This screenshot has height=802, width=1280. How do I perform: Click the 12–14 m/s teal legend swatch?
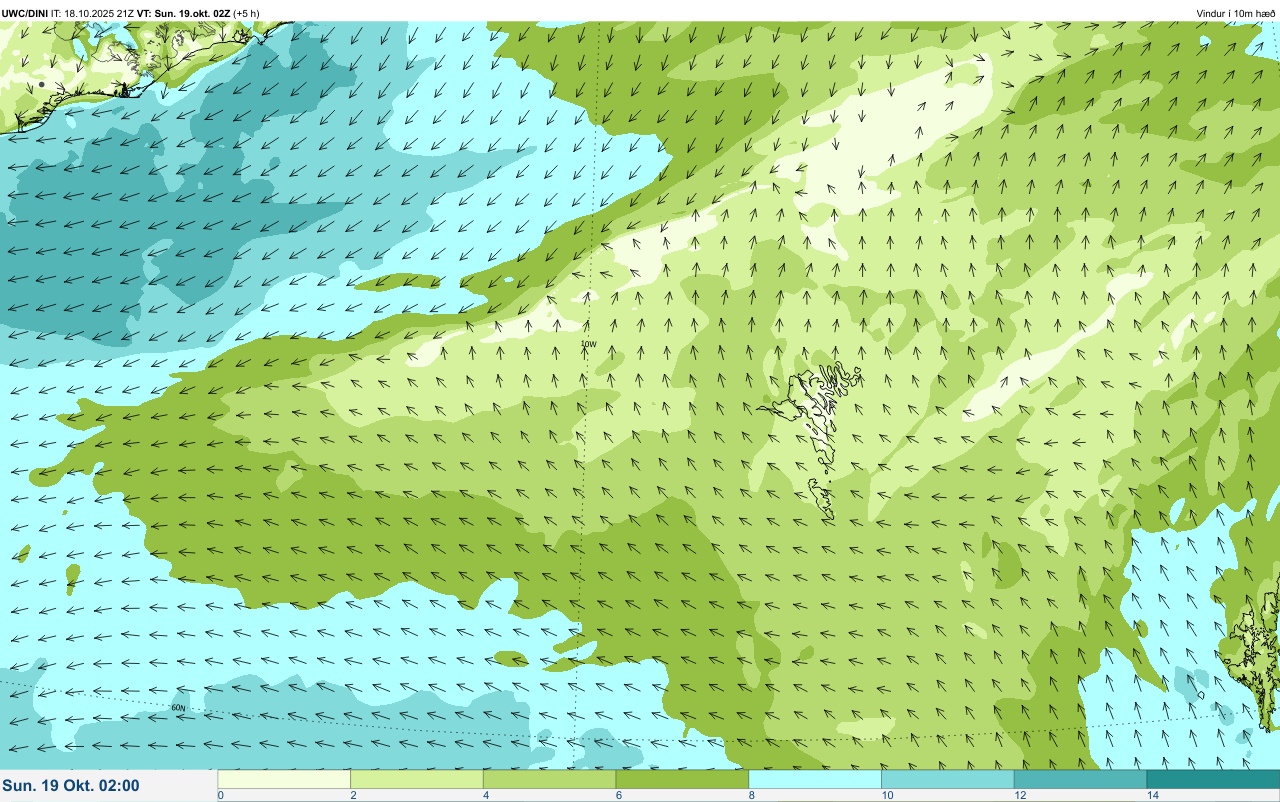[x=1080, y=779]
